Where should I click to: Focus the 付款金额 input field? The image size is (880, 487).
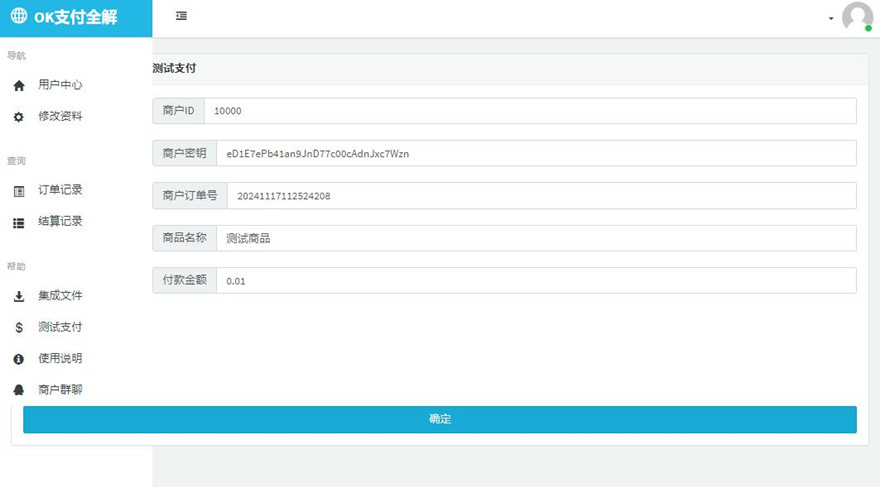click(537, 281)
